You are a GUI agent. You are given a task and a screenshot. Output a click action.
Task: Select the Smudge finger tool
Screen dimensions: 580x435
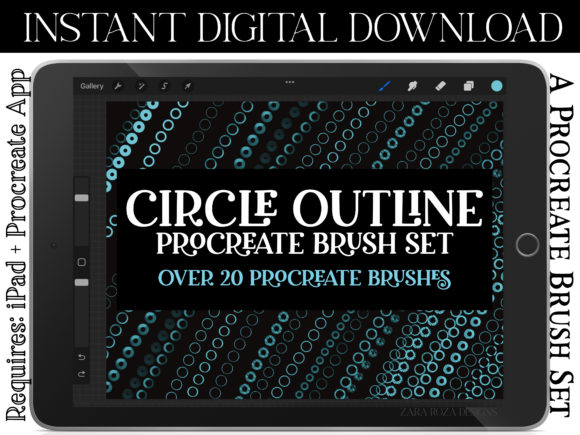click(x=412, y=86)
